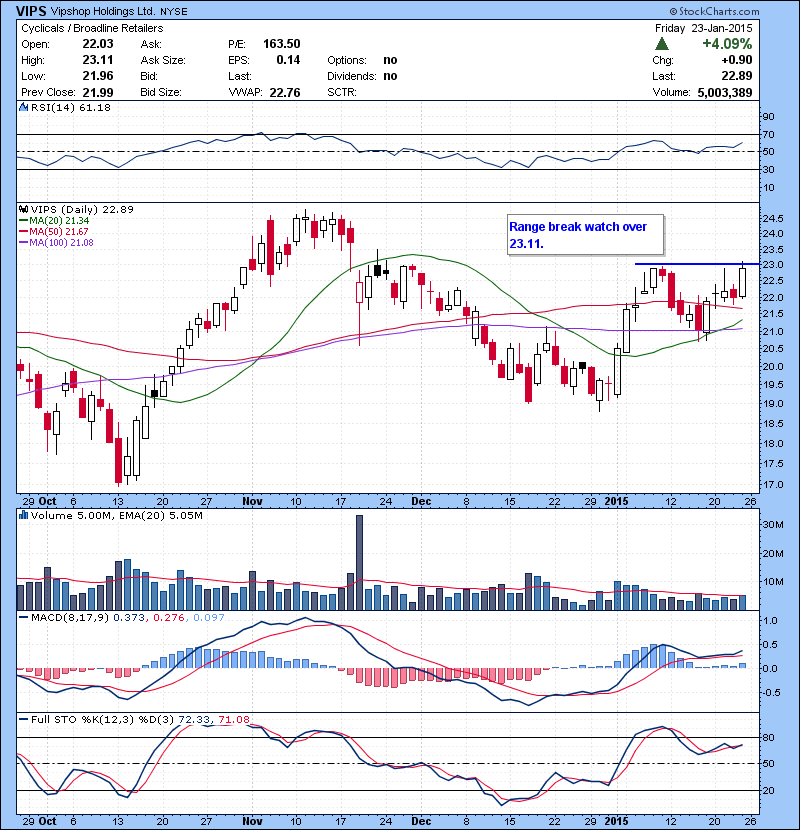The image size is (800, 830).
Task: Click the 30M volume axis label
Action: 773,525
